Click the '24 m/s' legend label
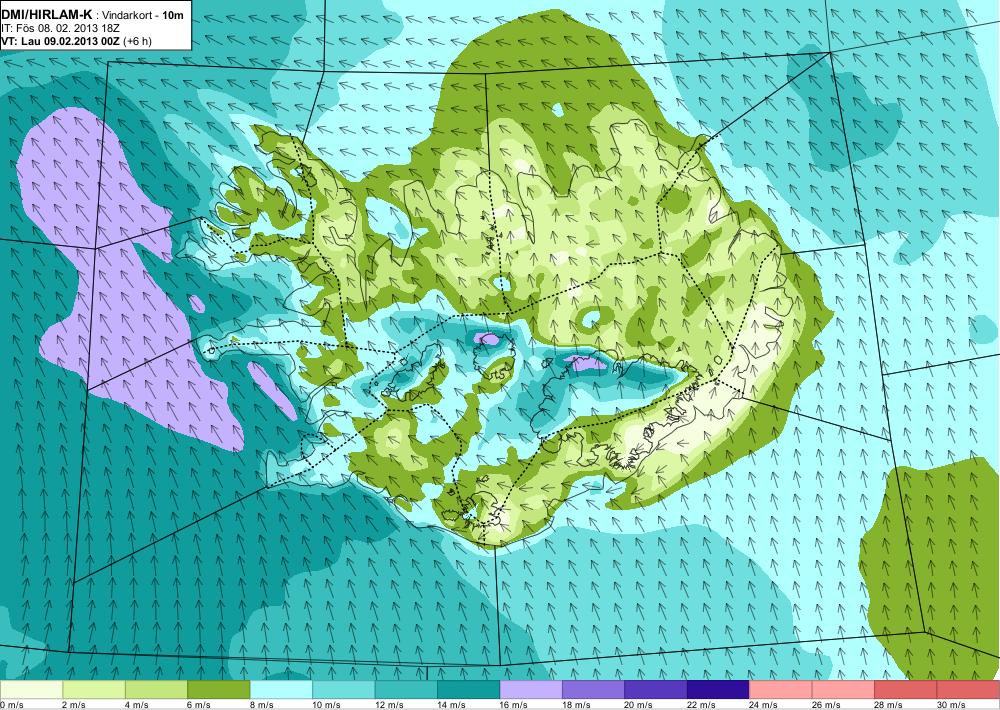Screen dimensions: 1000x710 pos(764,705)
